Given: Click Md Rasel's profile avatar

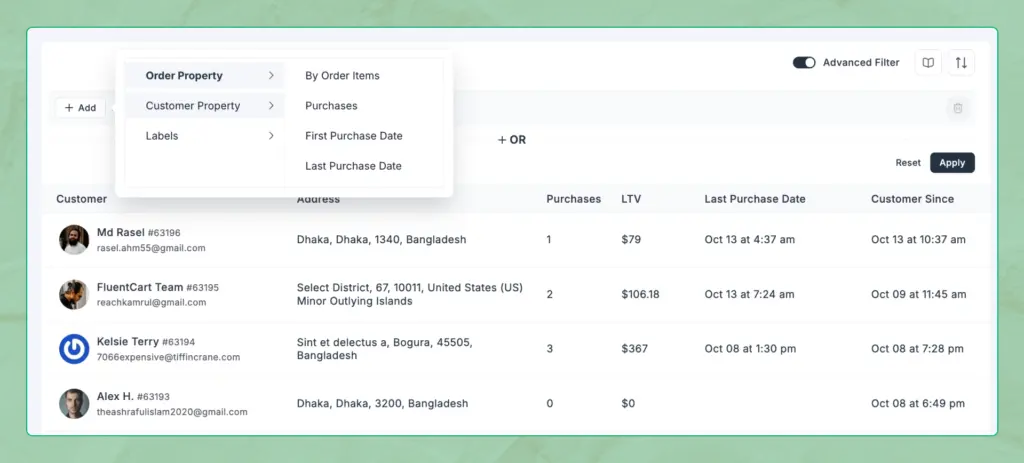Looking at the screenshot, I should (74, 240).
